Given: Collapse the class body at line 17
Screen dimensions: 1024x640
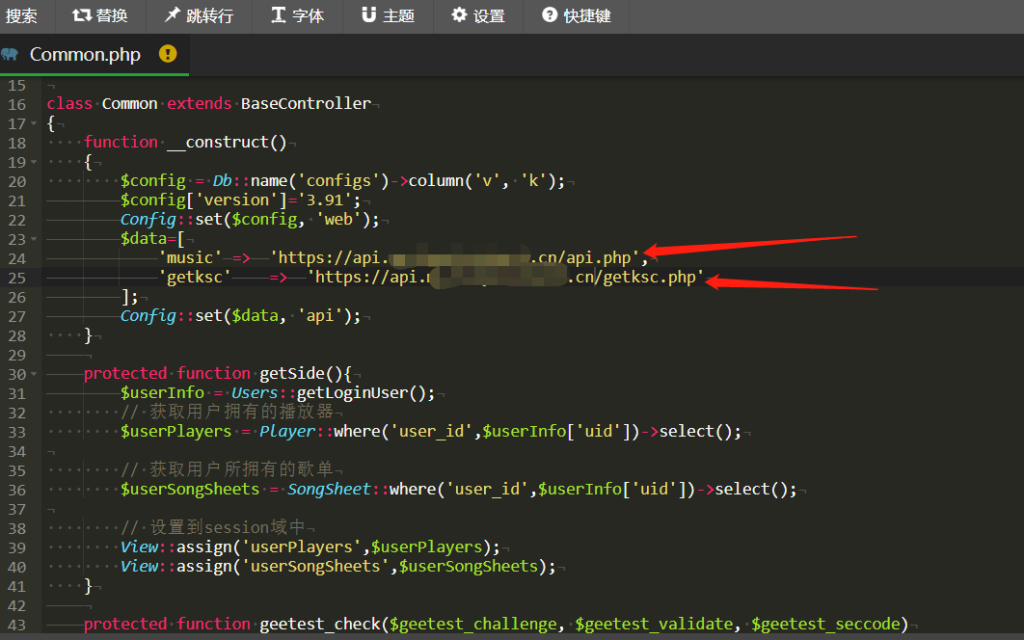Looking at the screenshot, I should click(35, 123).
